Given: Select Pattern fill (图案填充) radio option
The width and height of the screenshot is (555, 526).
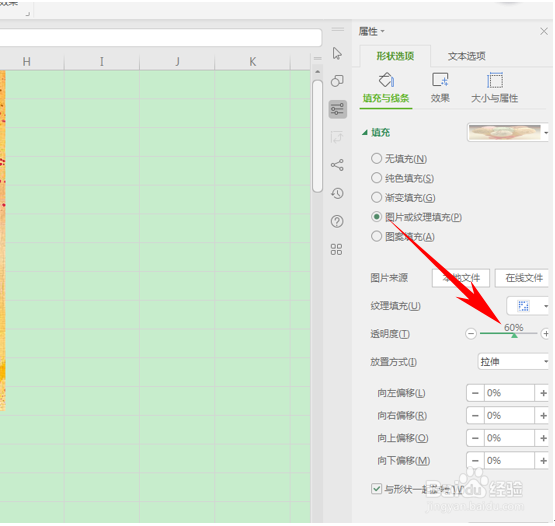Looking at the screenshot, I should pyautogui.click(x=376, y=236).
